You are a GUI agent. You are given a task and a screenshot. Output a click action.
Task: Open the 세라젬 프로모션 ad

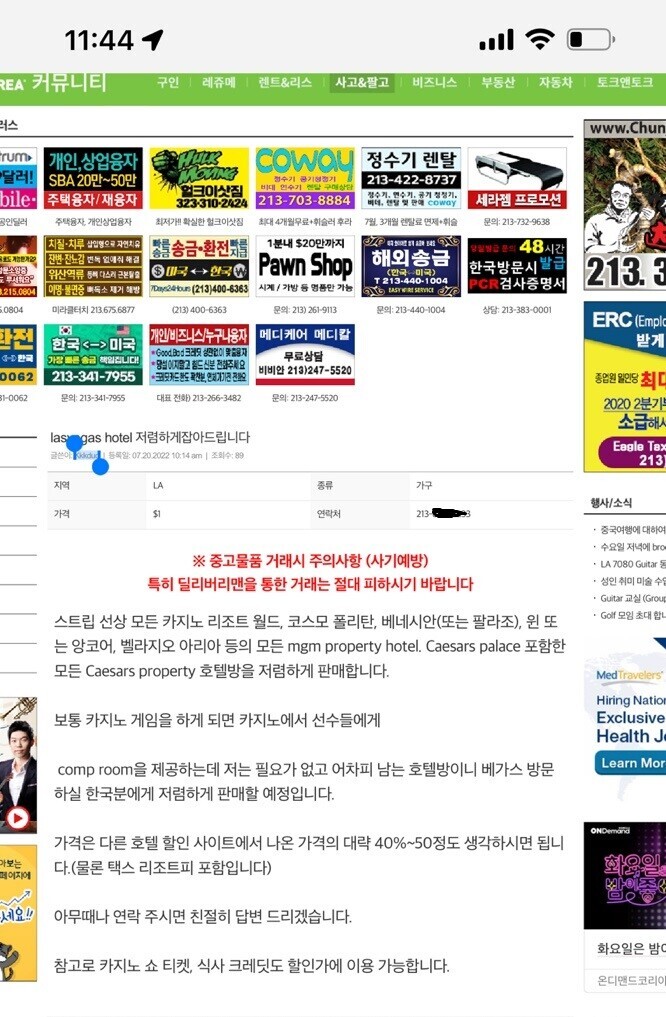pos(517,178)
